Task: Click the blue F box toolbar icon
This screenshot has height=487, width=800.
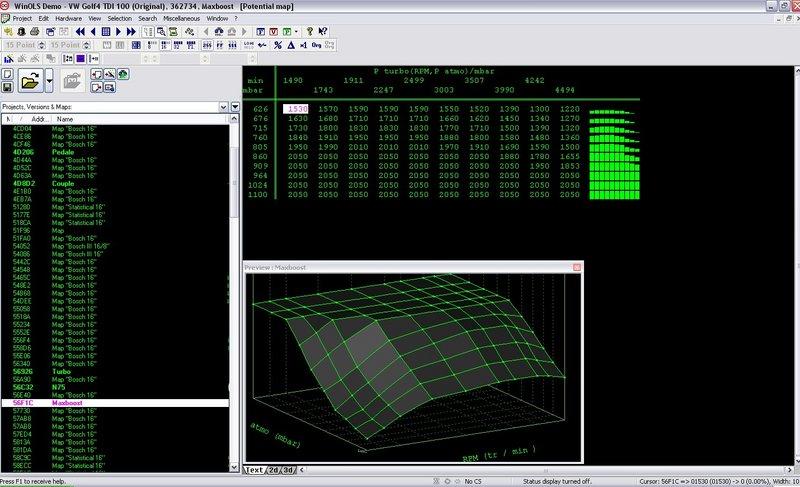Action: [x=261, y=32]
